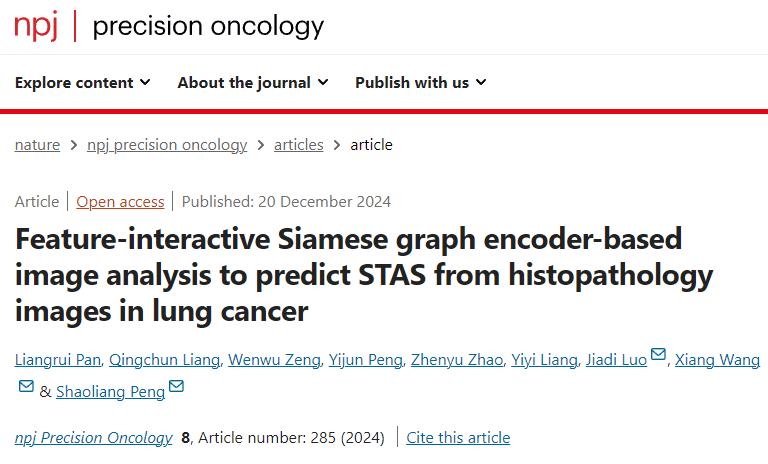The width and height of the screenshot is (768, 464).
Task: Click the envelope icon beside Shaoliang Peng
Action: click(x=176, y=387)
